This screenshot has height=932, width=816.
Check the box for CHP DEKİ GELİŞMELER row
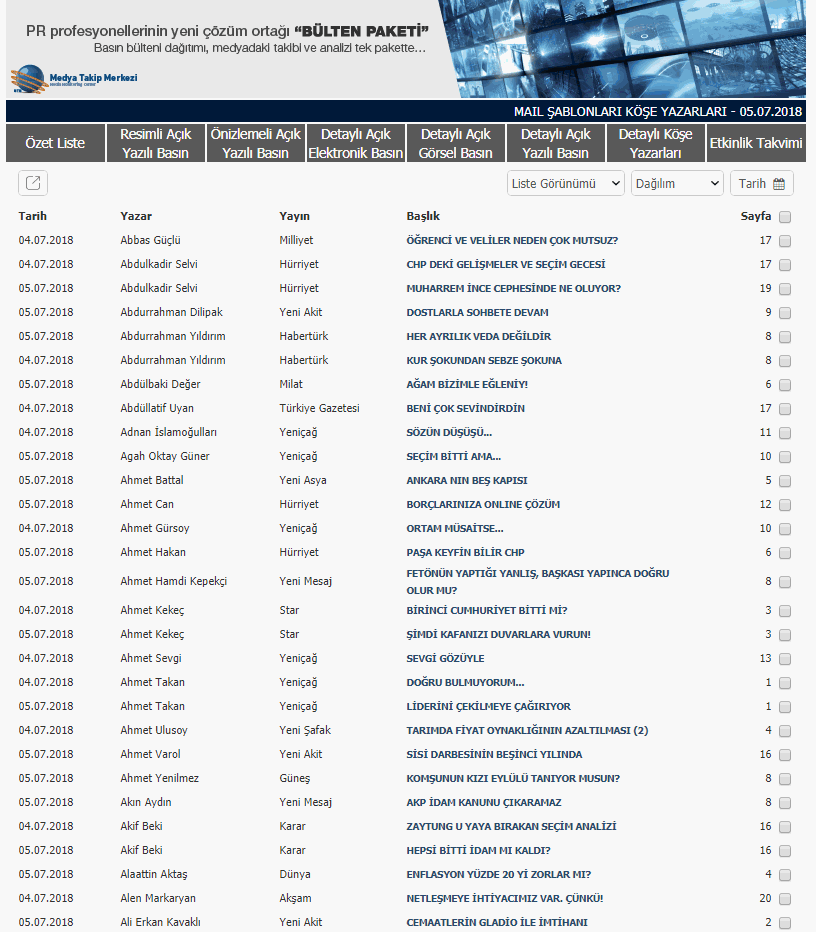[785, 265]
